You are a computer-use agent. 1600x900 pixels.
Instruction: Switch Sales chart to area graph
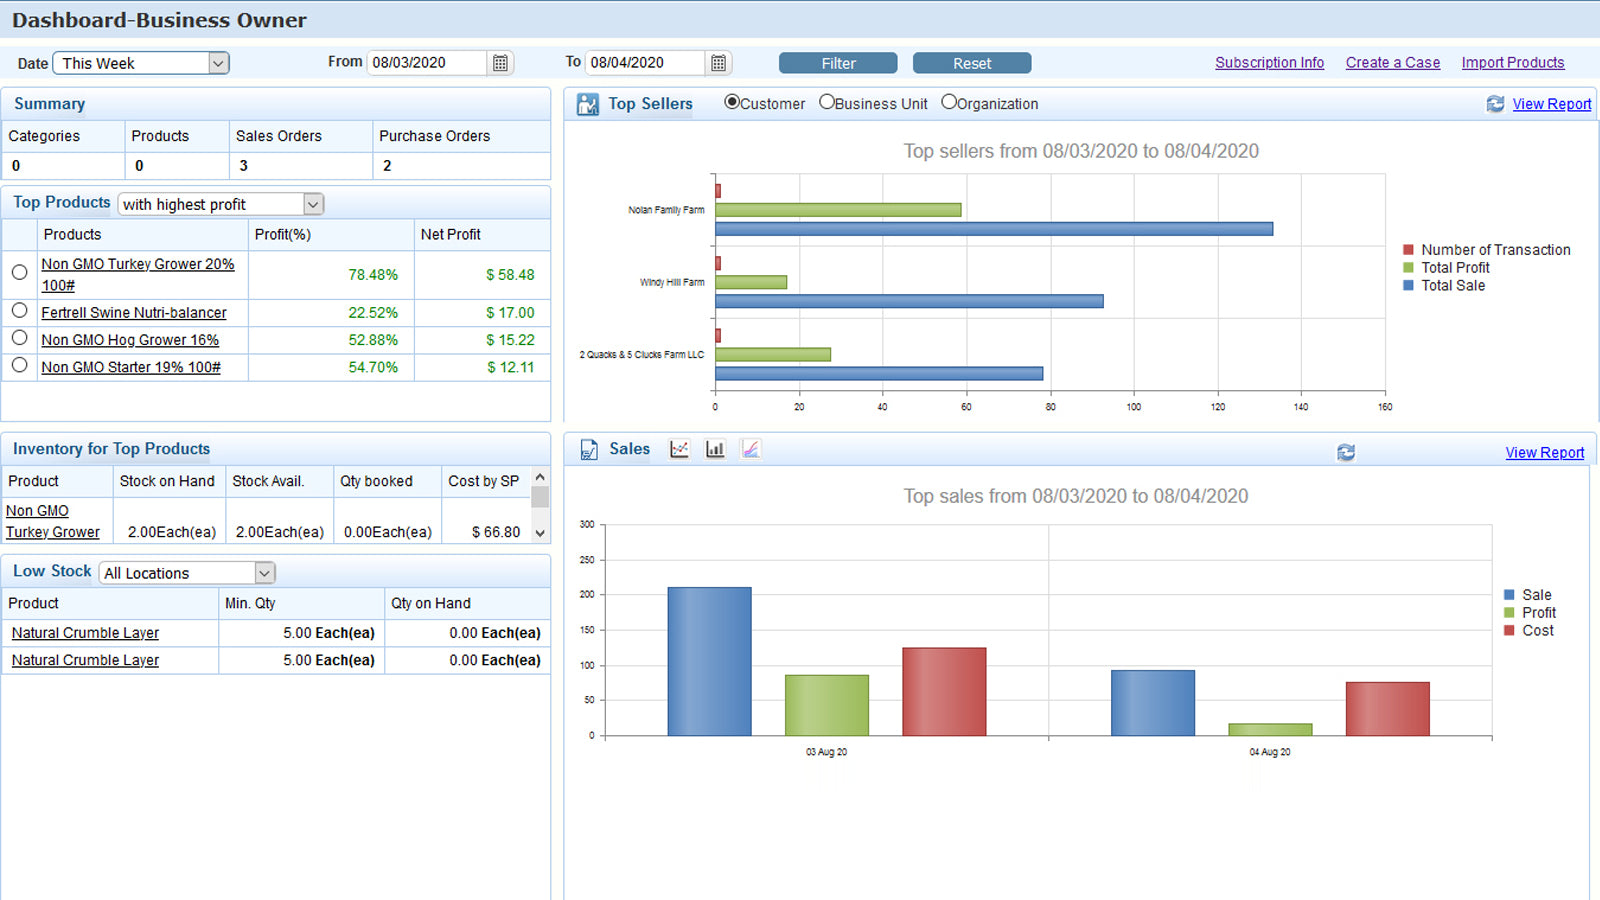click(751, 449)
